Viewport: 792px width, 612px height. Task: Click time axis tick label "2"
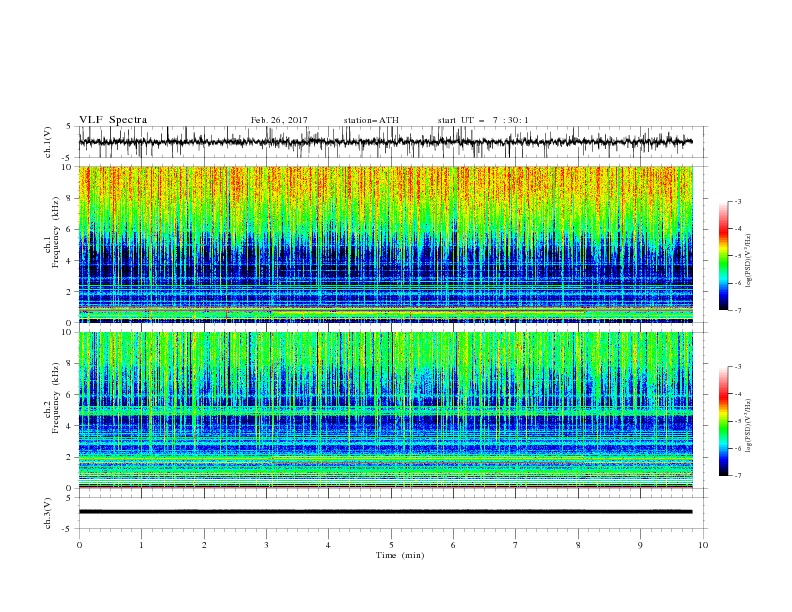pos(204,545)
